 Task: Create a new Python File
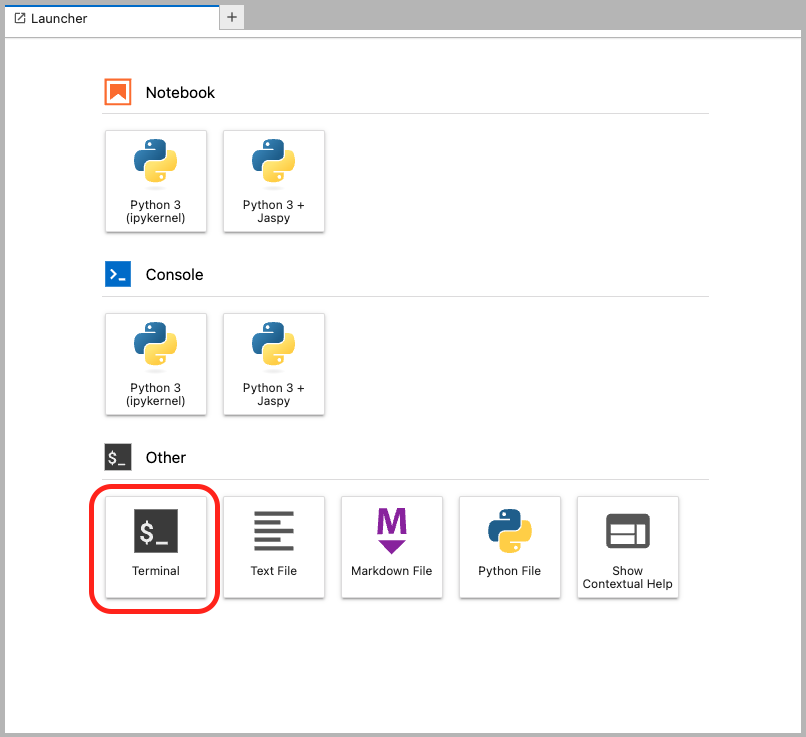(509, 547)
